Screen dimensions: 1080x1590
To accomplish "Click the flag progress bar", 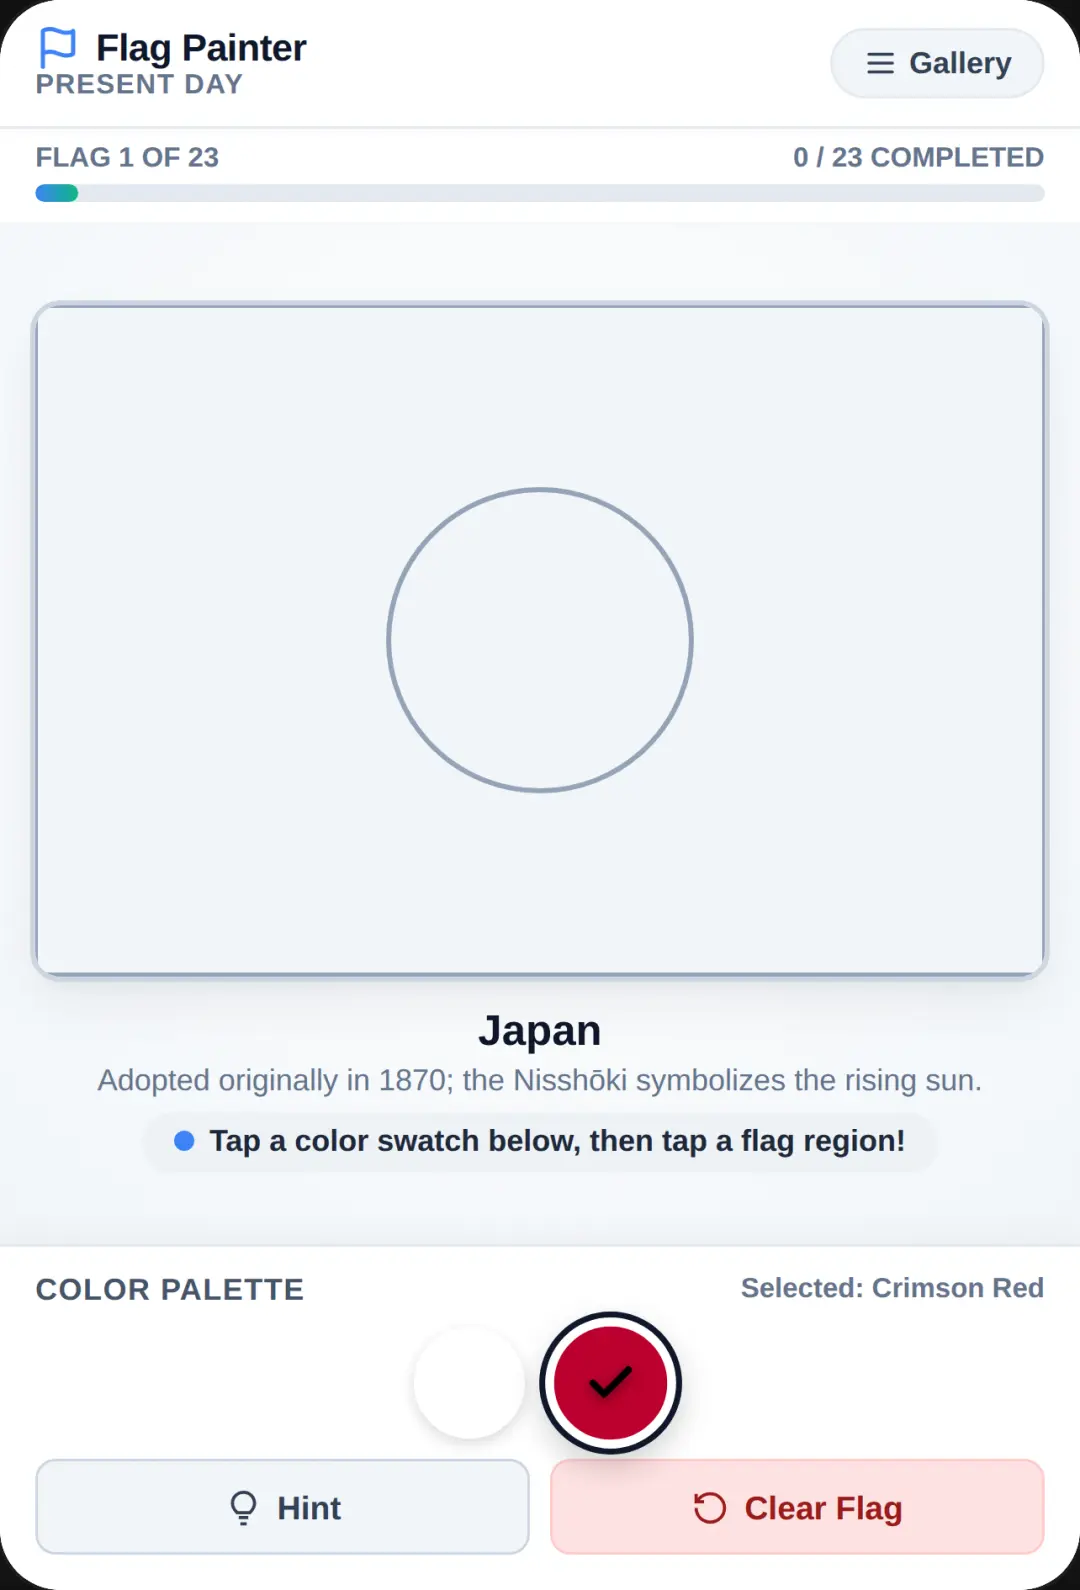I will coord(540,193).
